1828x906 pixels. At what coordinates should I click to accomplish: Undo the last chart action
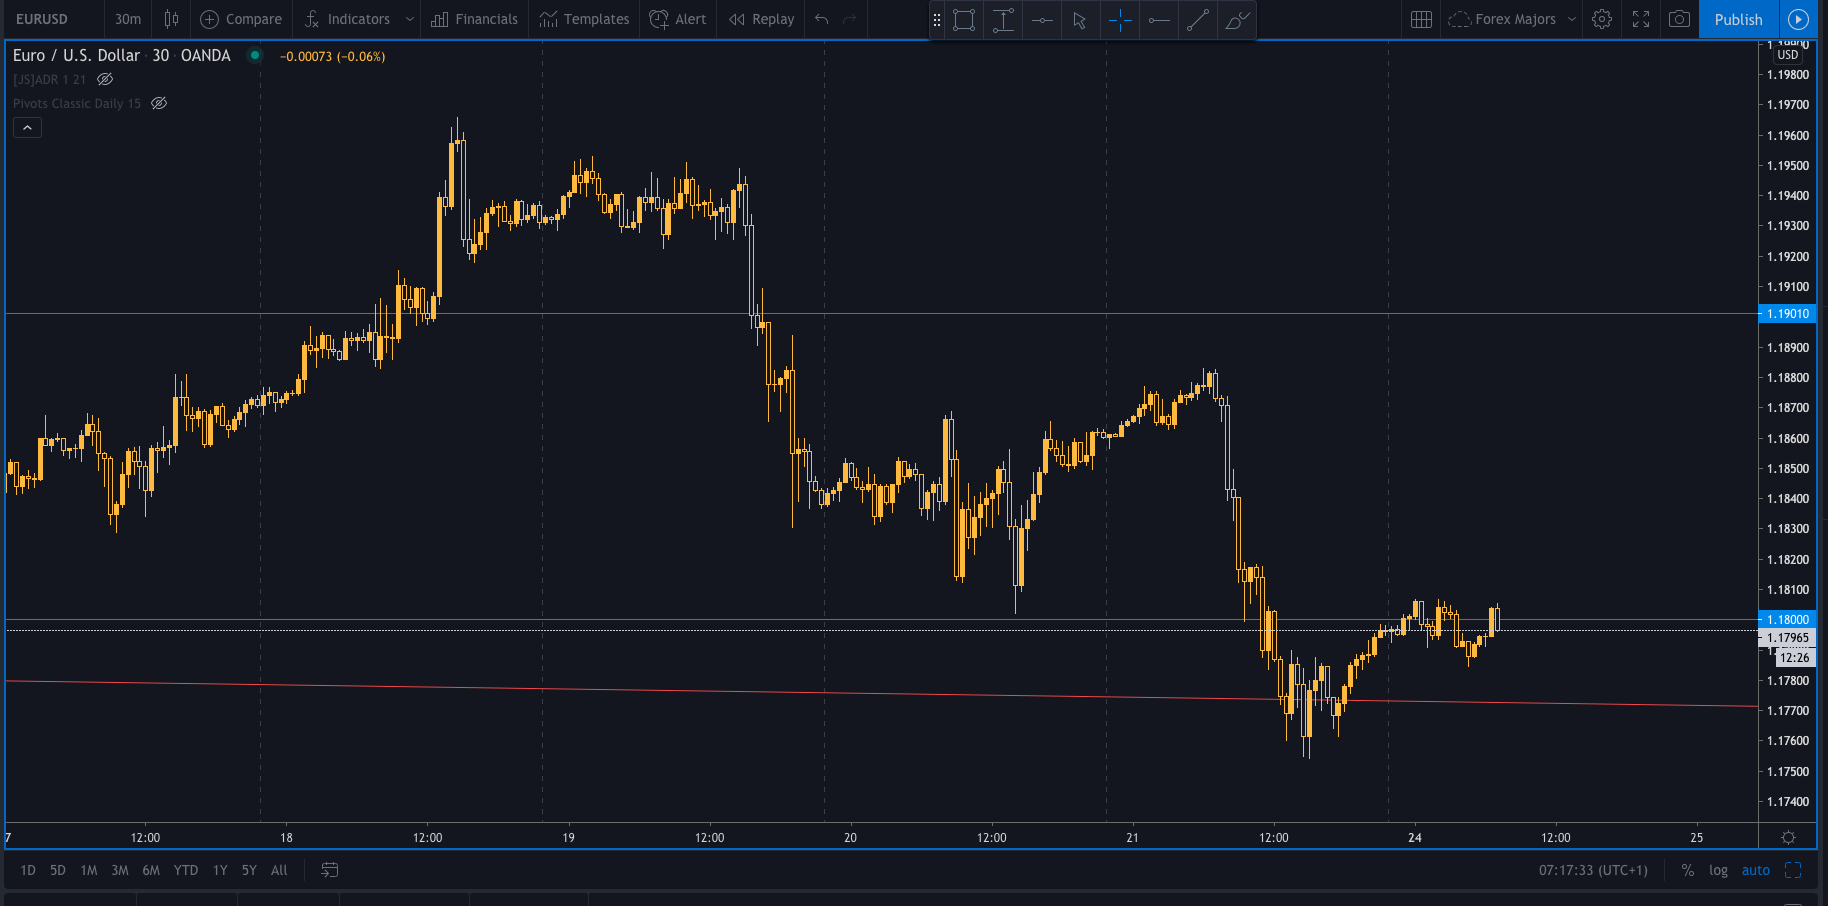pos(822,19)
